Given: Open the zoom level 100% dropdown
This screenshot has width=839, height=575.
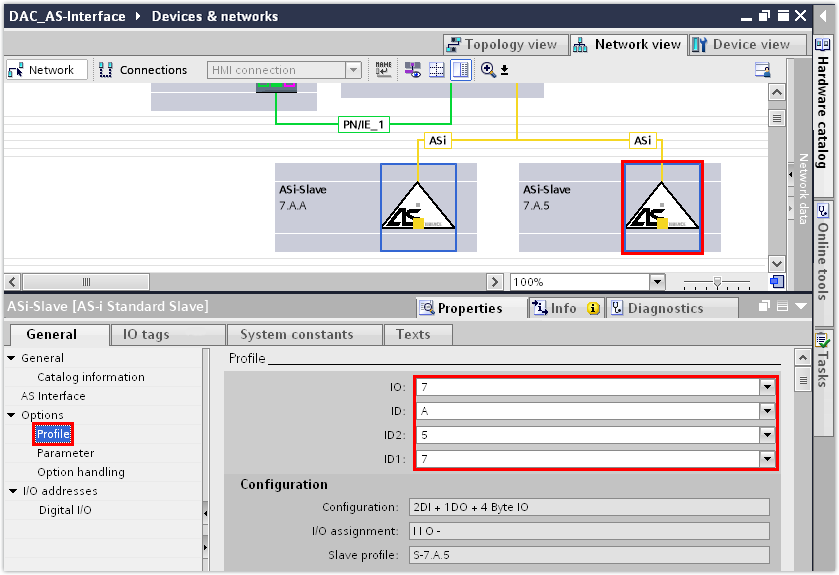Looking at the screenshot, I should (657, 282).
